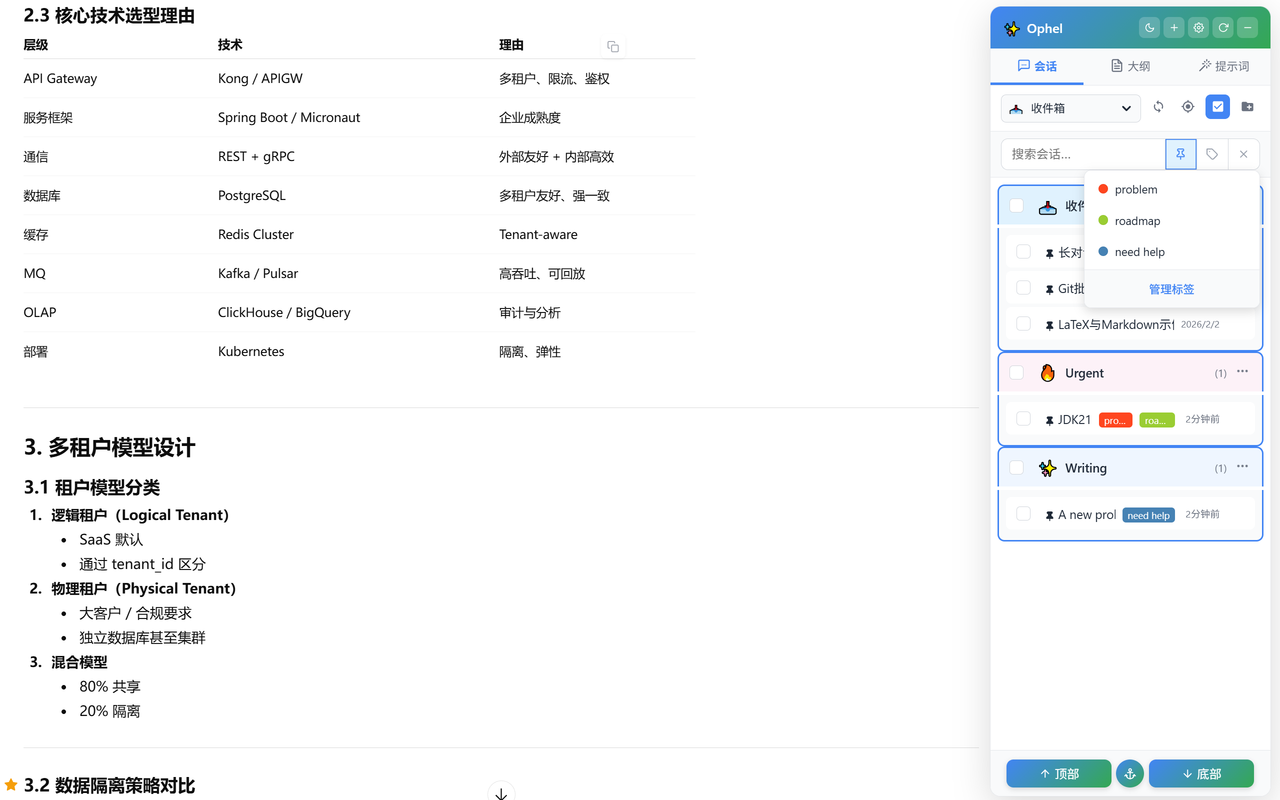This screenshot has height=800, width=1280.
Task: Click the locate target icon
Action: point(1188,107)
